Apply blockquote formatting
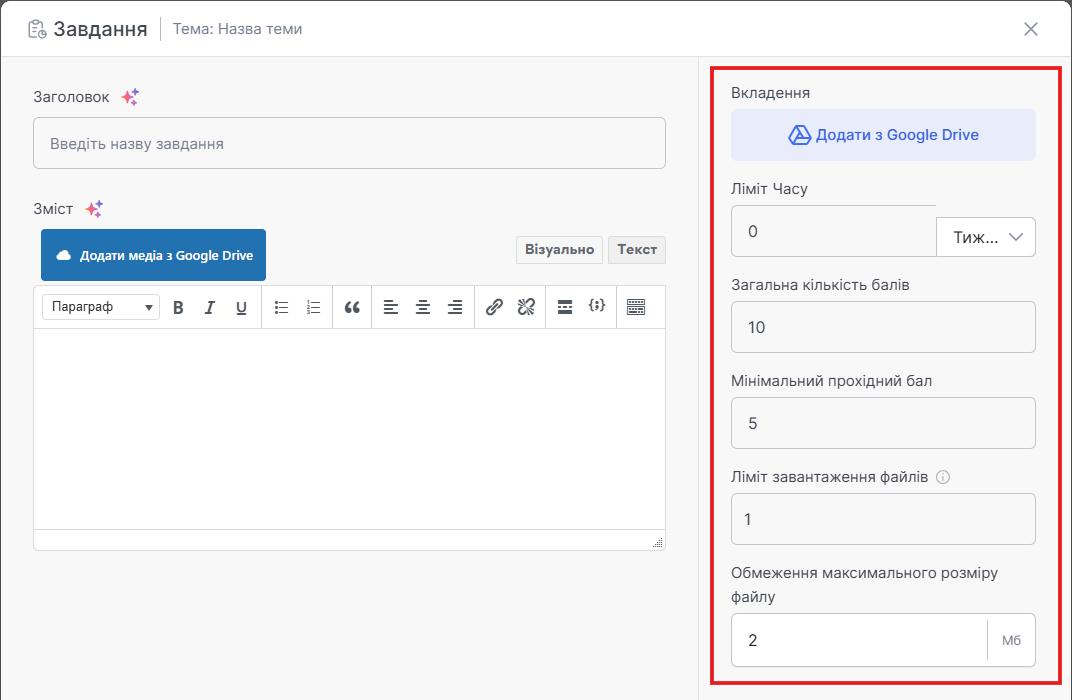 coord(352,308)
